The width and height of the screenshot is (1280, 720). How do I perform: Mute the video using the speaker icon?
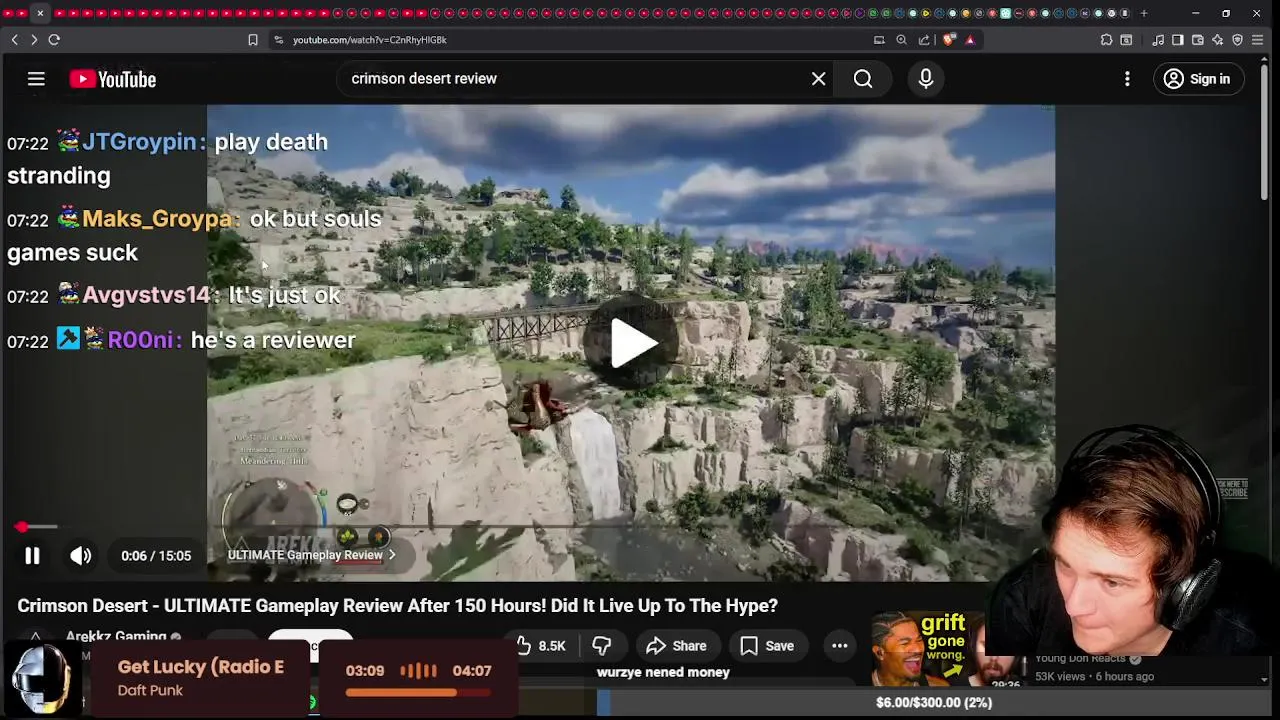point(81,556)
